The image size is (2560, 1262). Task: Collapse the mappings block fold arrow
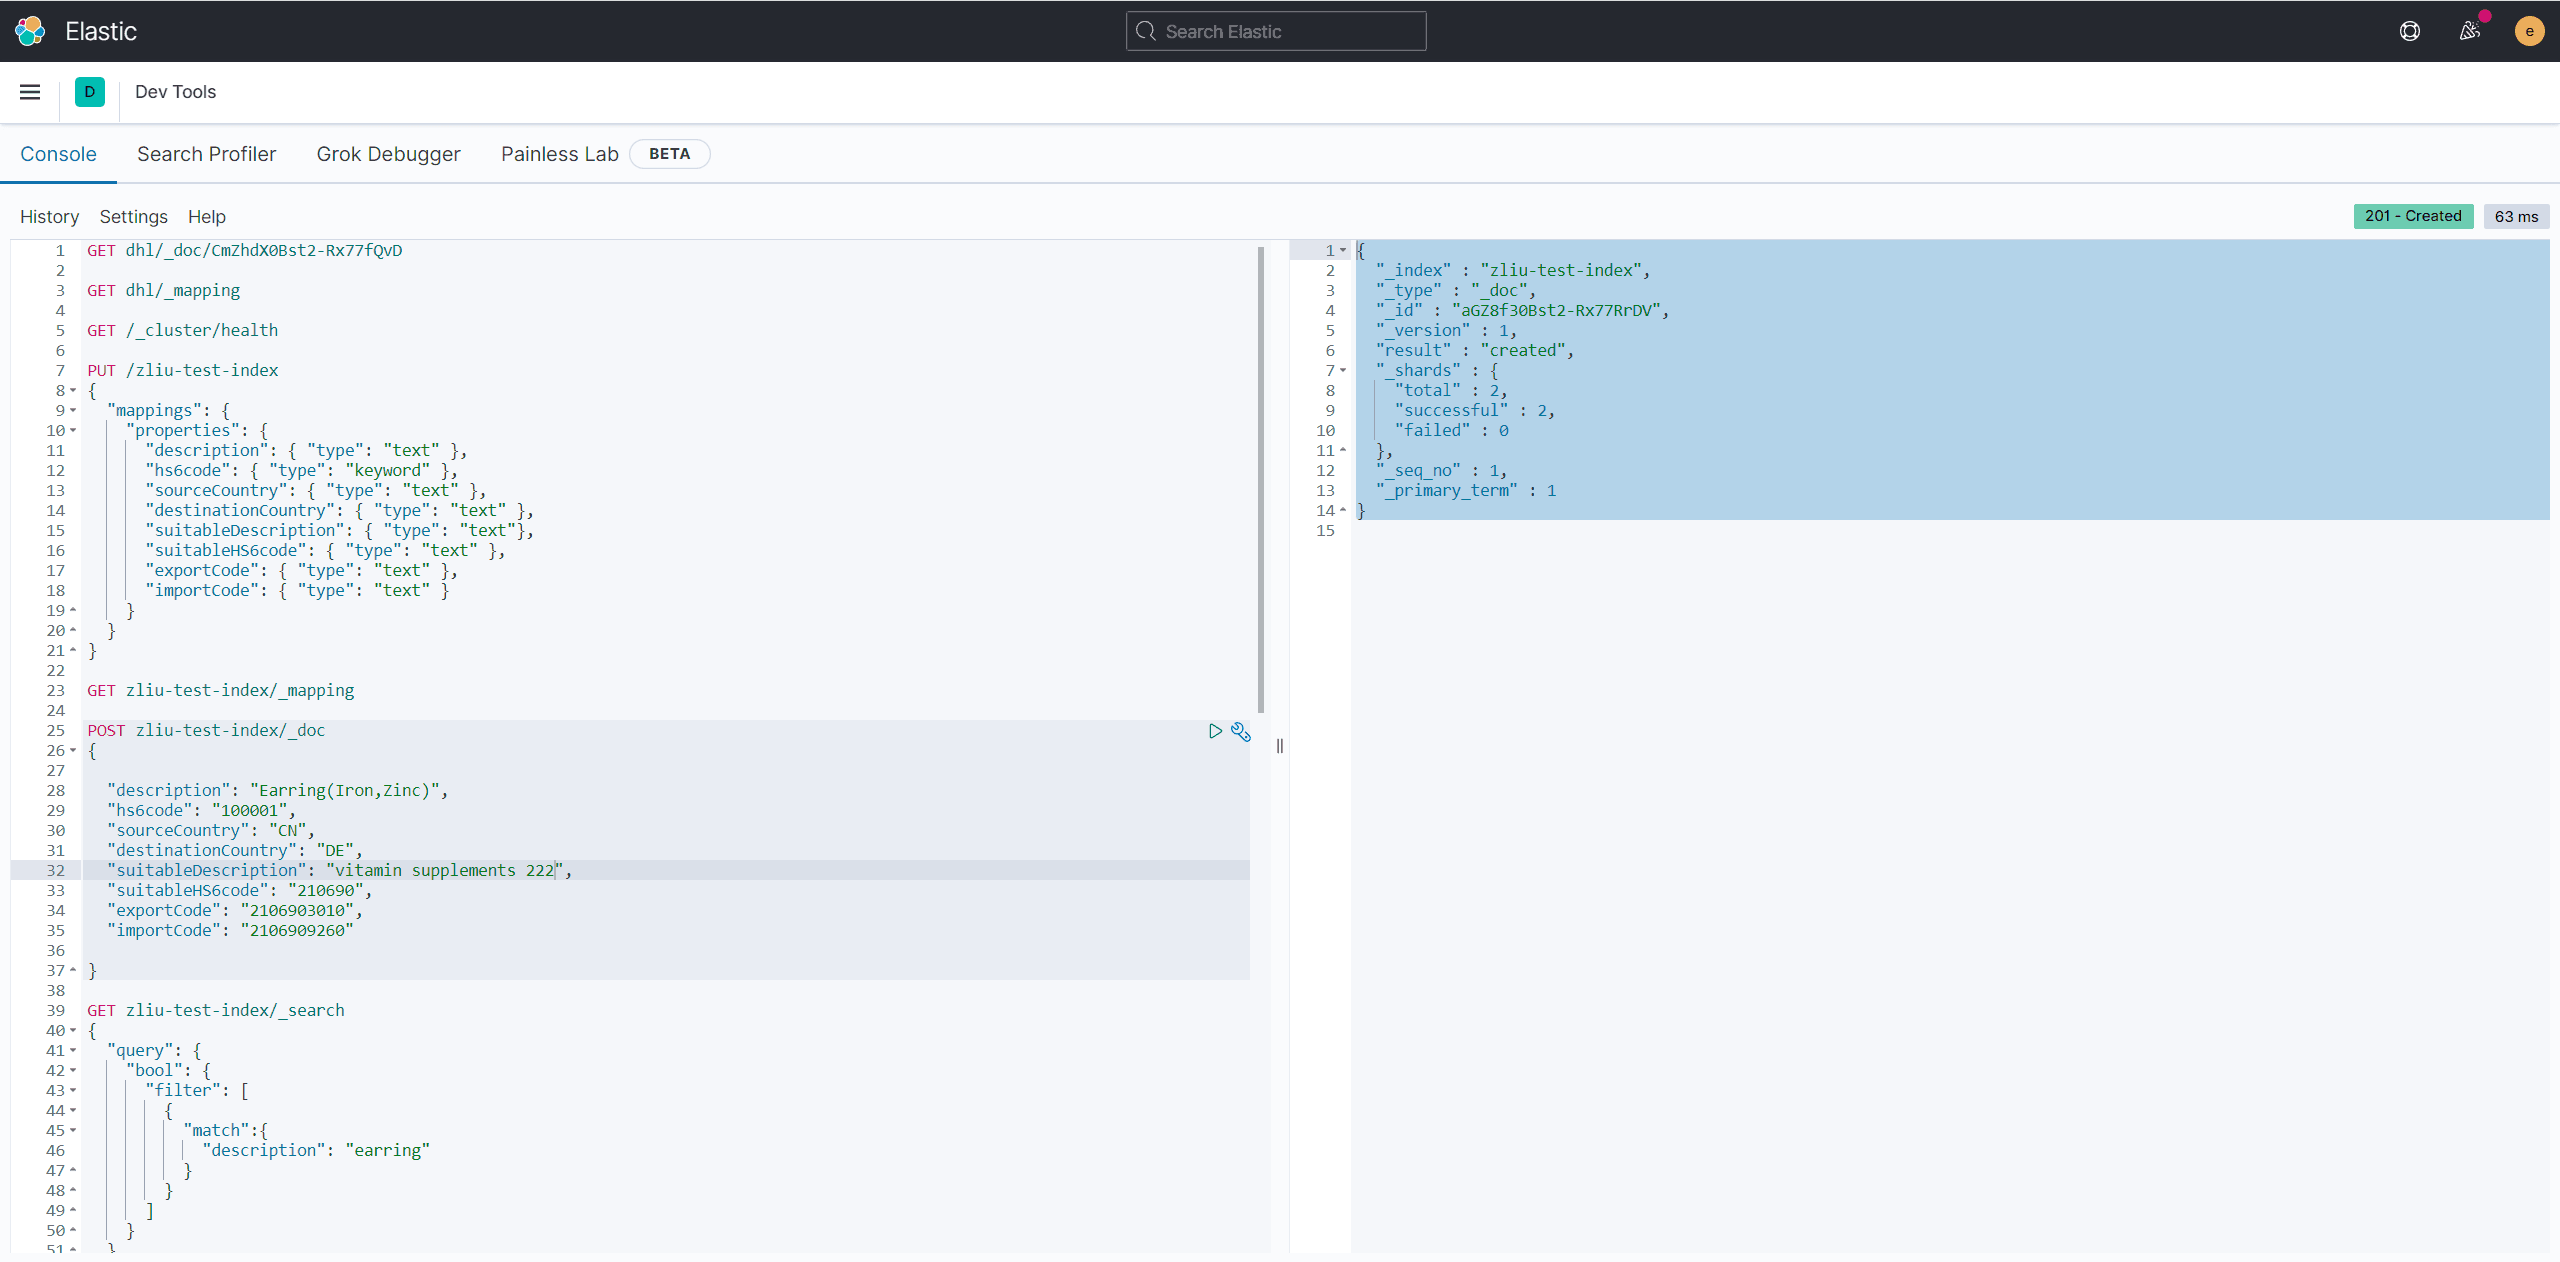(73, 410)
